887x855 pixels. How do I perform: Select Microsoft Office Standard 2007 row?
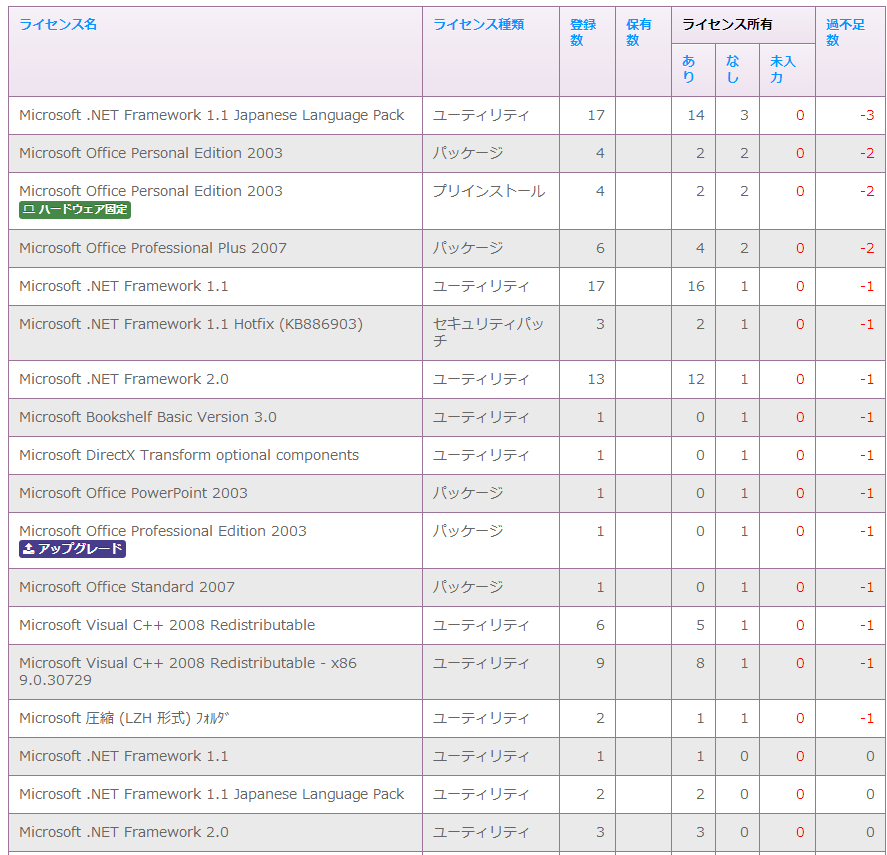click(447, 587)
